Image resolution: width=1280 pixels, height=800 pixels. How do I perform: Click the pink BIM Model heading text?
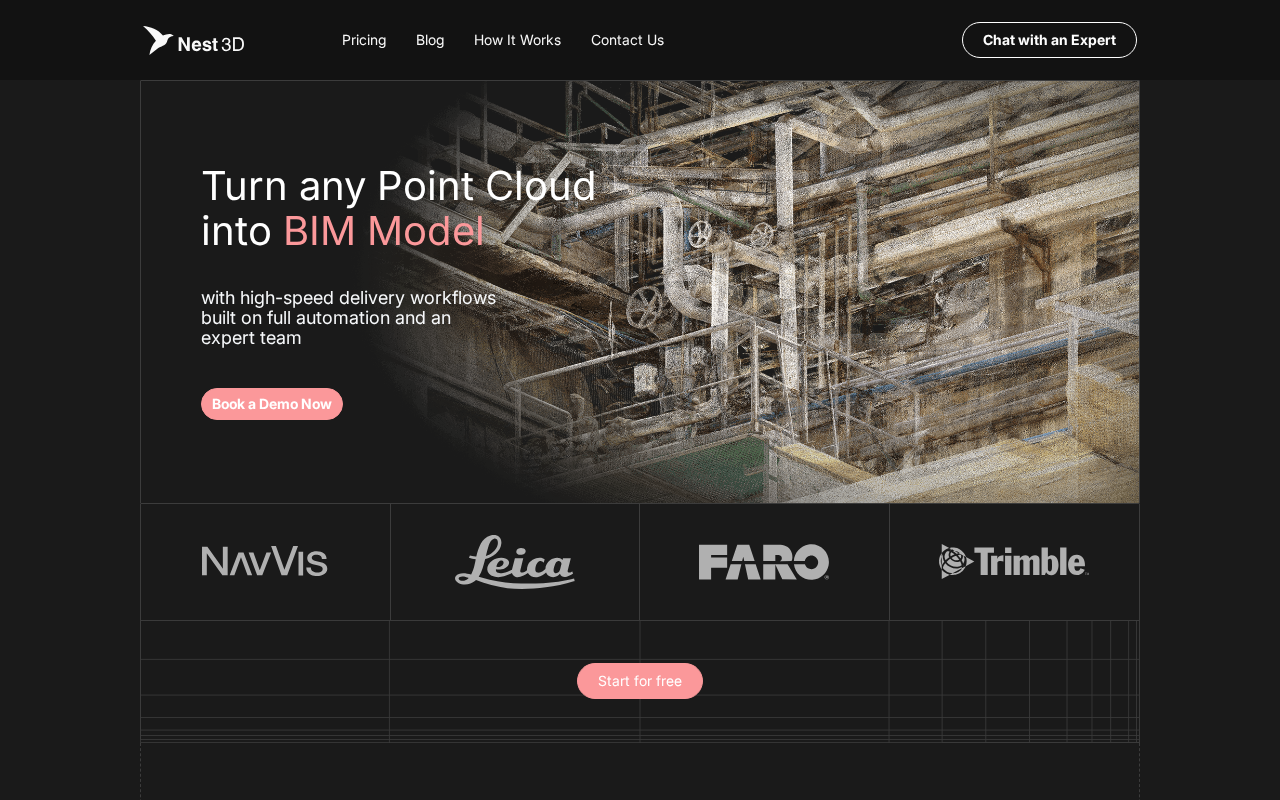pos(384,231)
